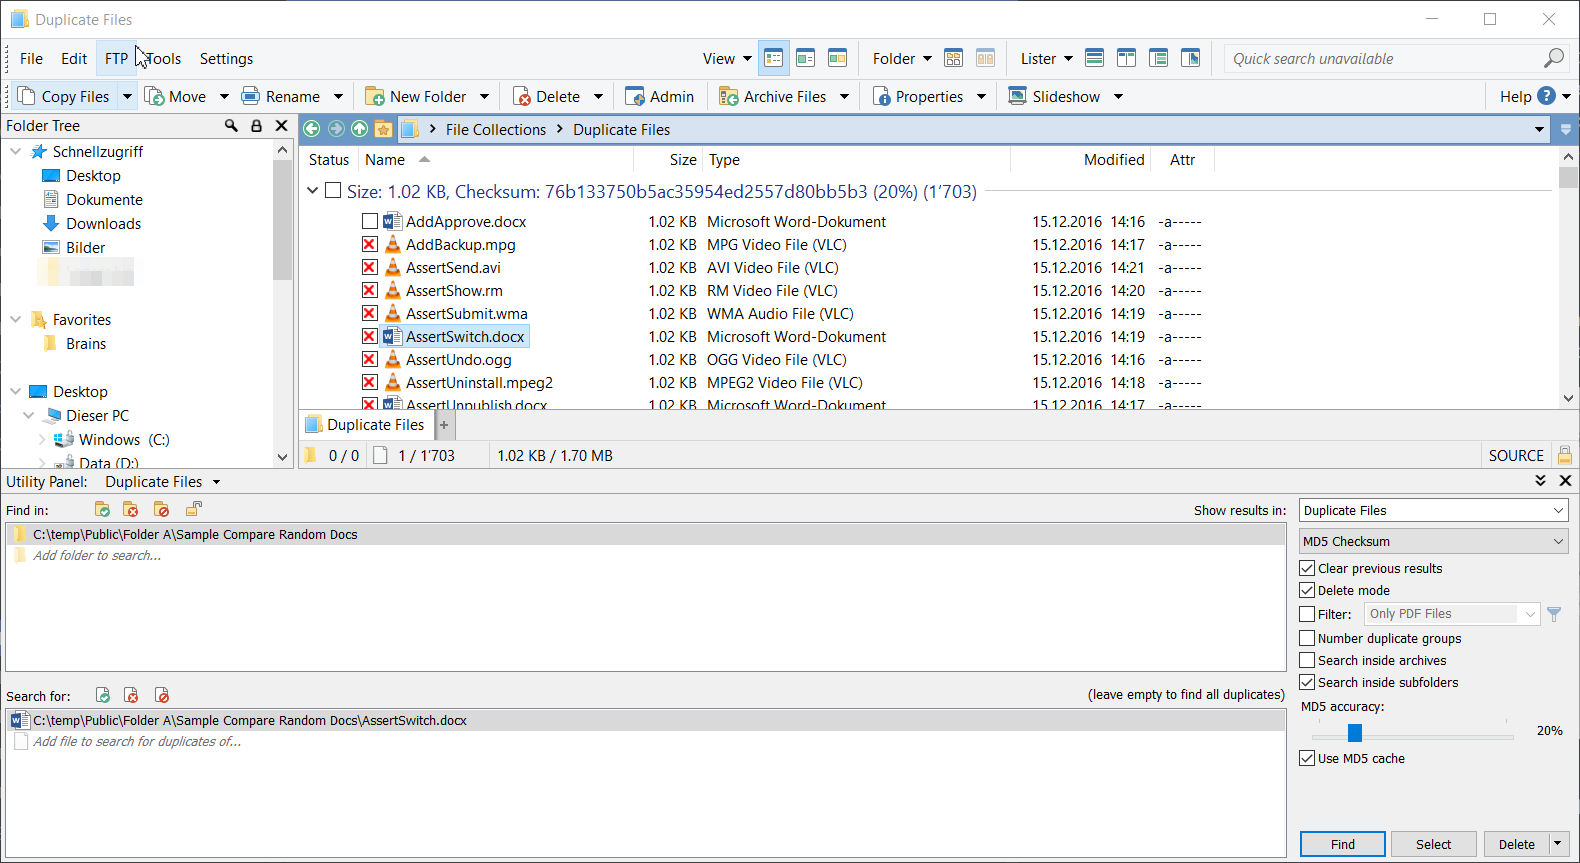Click the favorites star folder icon in path bar
The width and height of the screenshot is (1580, 863).
click(383, 128)
